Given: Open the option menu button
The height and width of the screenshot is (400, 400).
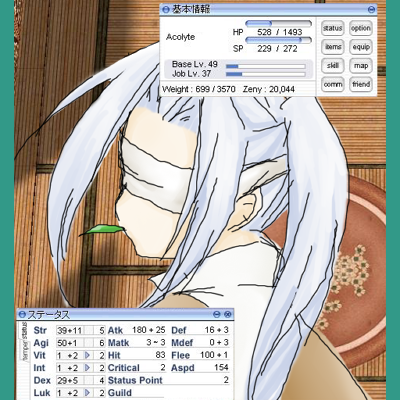Looking at the screenshot, I should coord(361,28).
